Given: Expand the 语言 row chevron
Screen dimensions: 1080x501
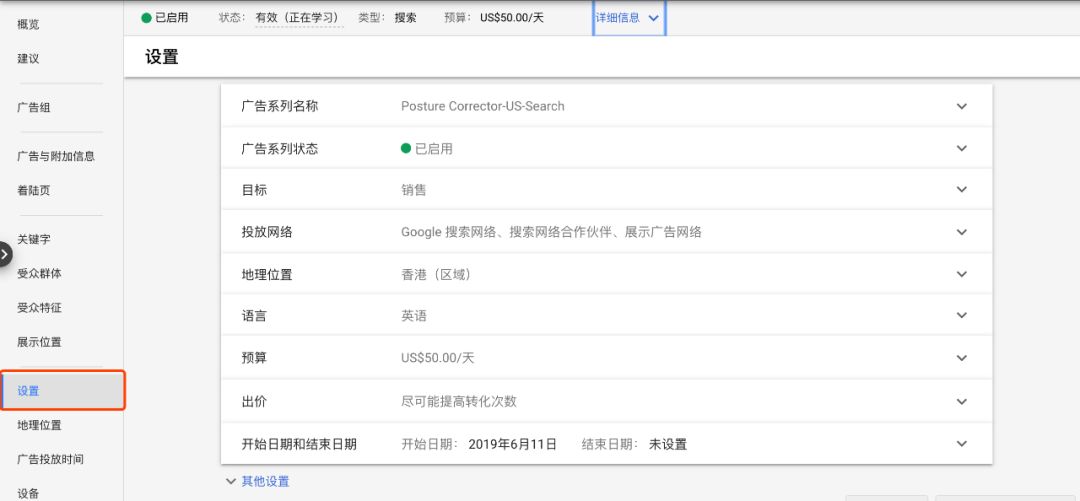Looking at the screenshot, I should [962, 316].
